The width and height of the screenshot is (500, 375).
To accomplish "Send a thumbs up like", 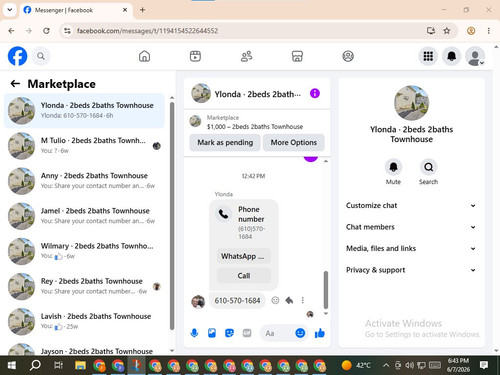I will click(x=320, y=333).
